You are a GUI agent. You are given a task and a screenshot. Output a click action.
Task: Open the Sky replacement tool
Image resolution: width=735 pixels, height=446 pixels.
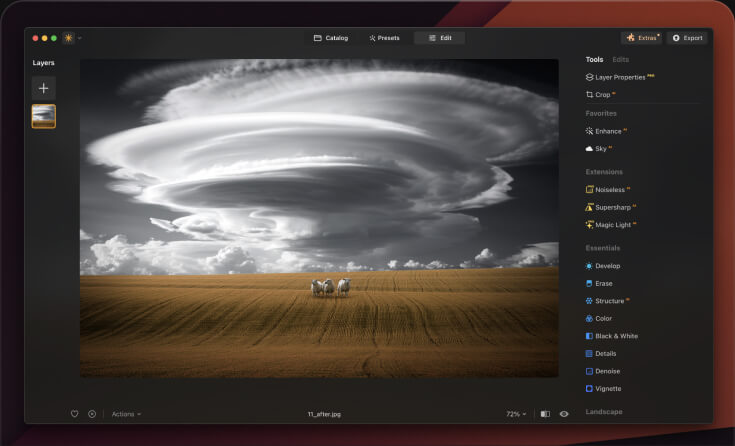[x=599, y=149]
